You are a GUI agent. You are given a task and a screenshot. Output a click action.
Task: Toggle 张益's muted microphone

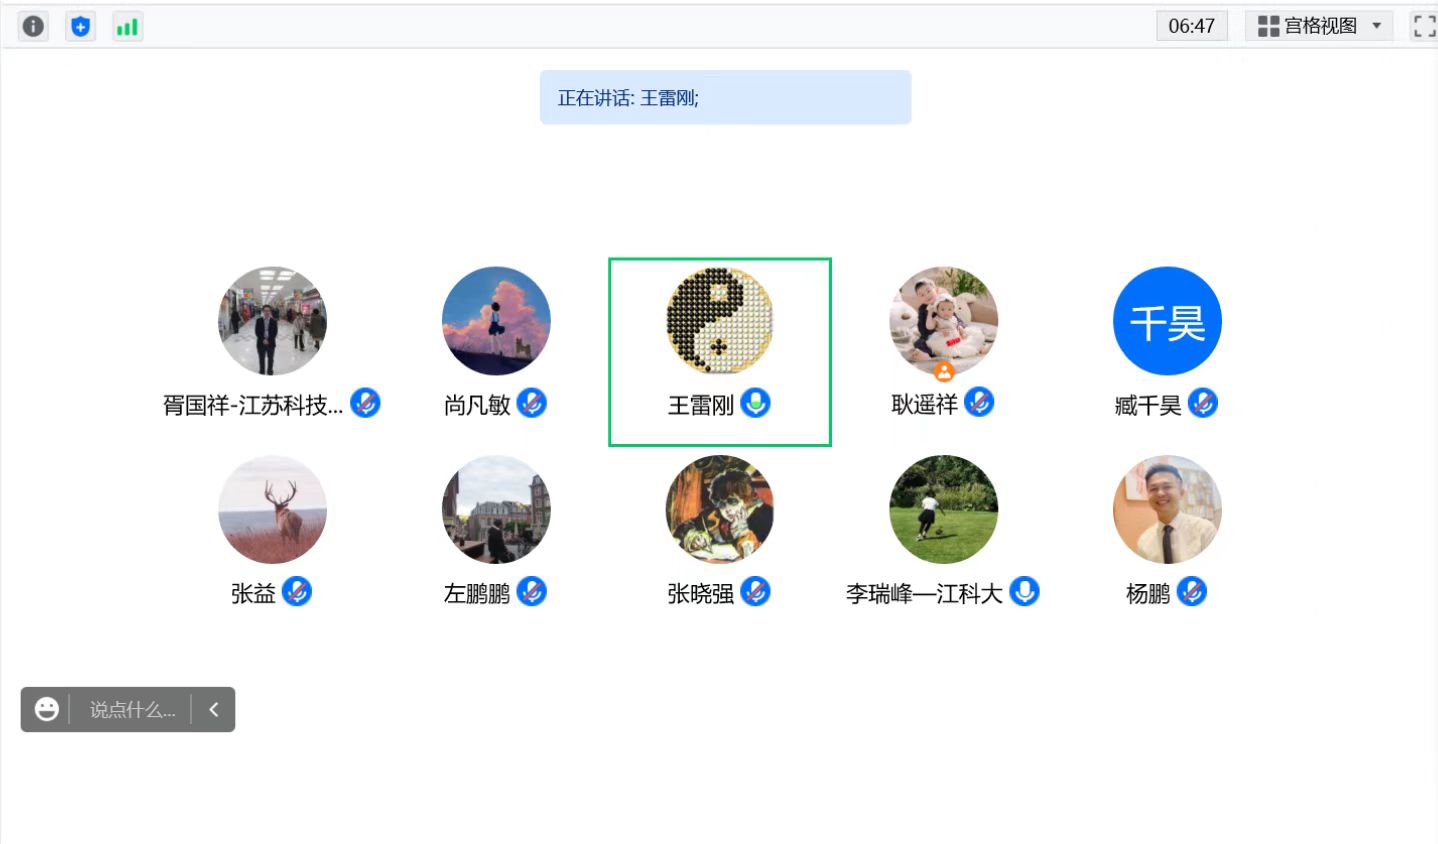point(297,592)
